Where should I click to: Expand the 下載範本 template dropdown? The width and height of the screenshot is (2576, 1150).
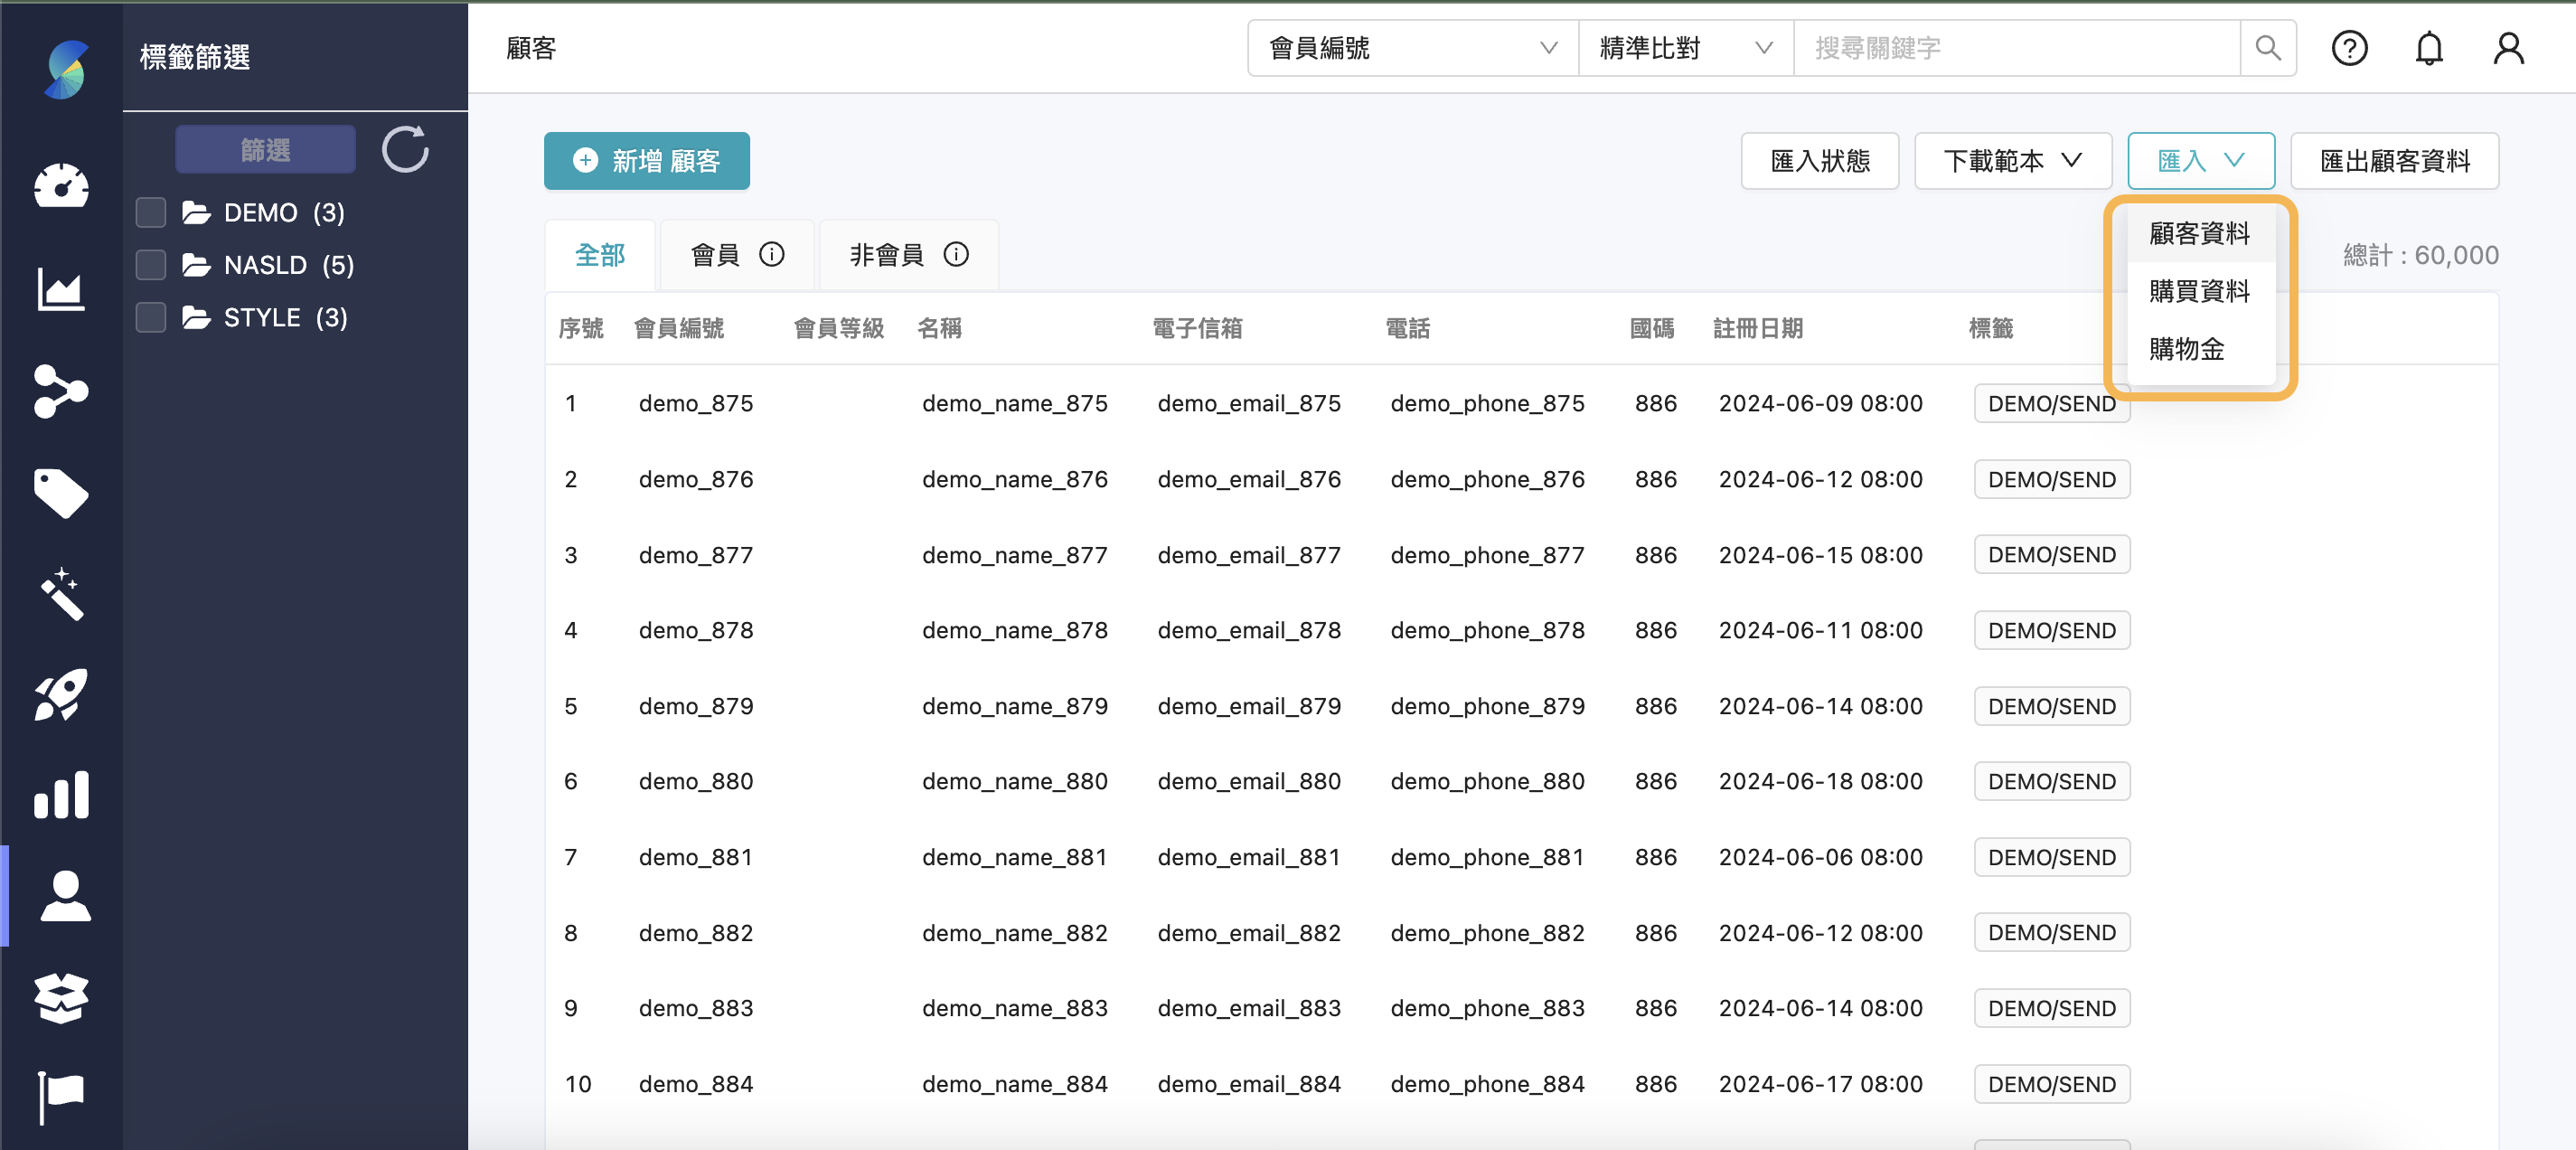(x=2012, y=160)
